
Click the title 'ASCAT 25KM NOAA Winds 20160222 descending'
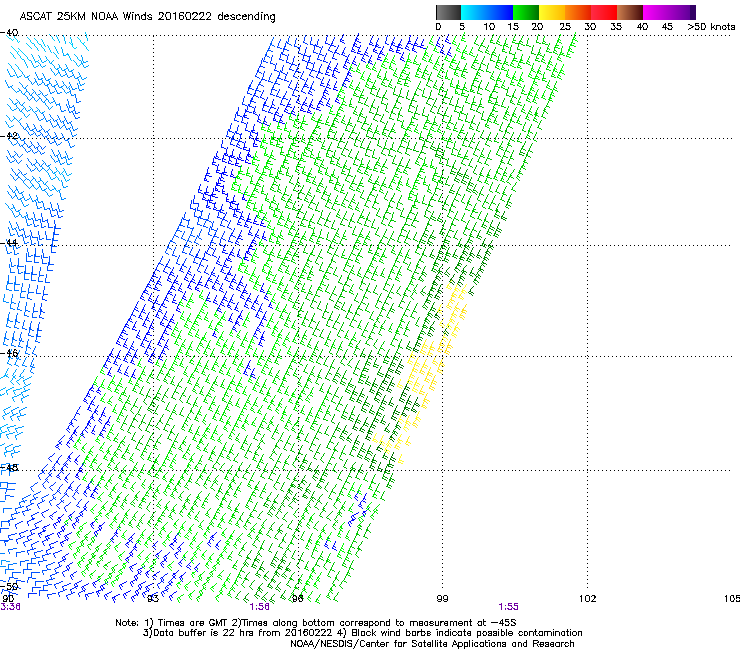(x=147, y=17)
